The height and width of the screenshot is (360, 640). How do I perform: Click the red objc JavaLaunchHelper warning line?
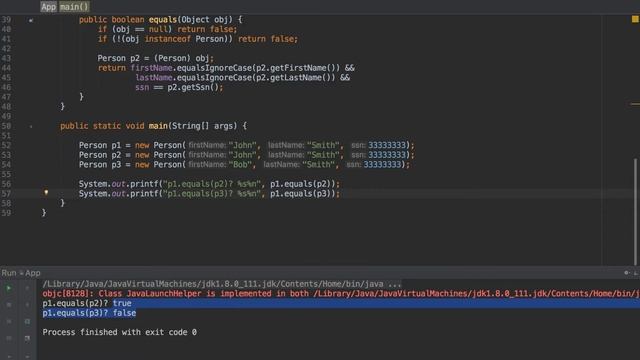click(341, 293)
